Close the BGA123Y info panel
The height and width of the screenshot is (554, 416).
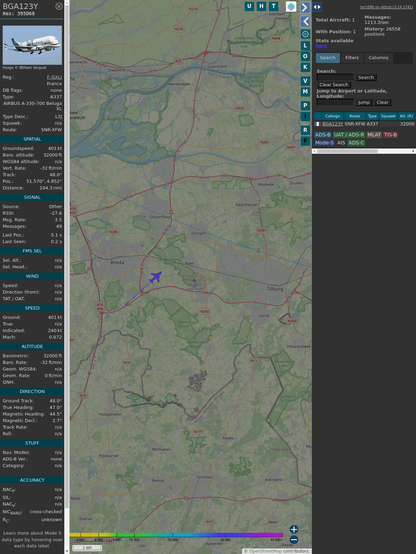pyautogui.click(x=59, y=6)
